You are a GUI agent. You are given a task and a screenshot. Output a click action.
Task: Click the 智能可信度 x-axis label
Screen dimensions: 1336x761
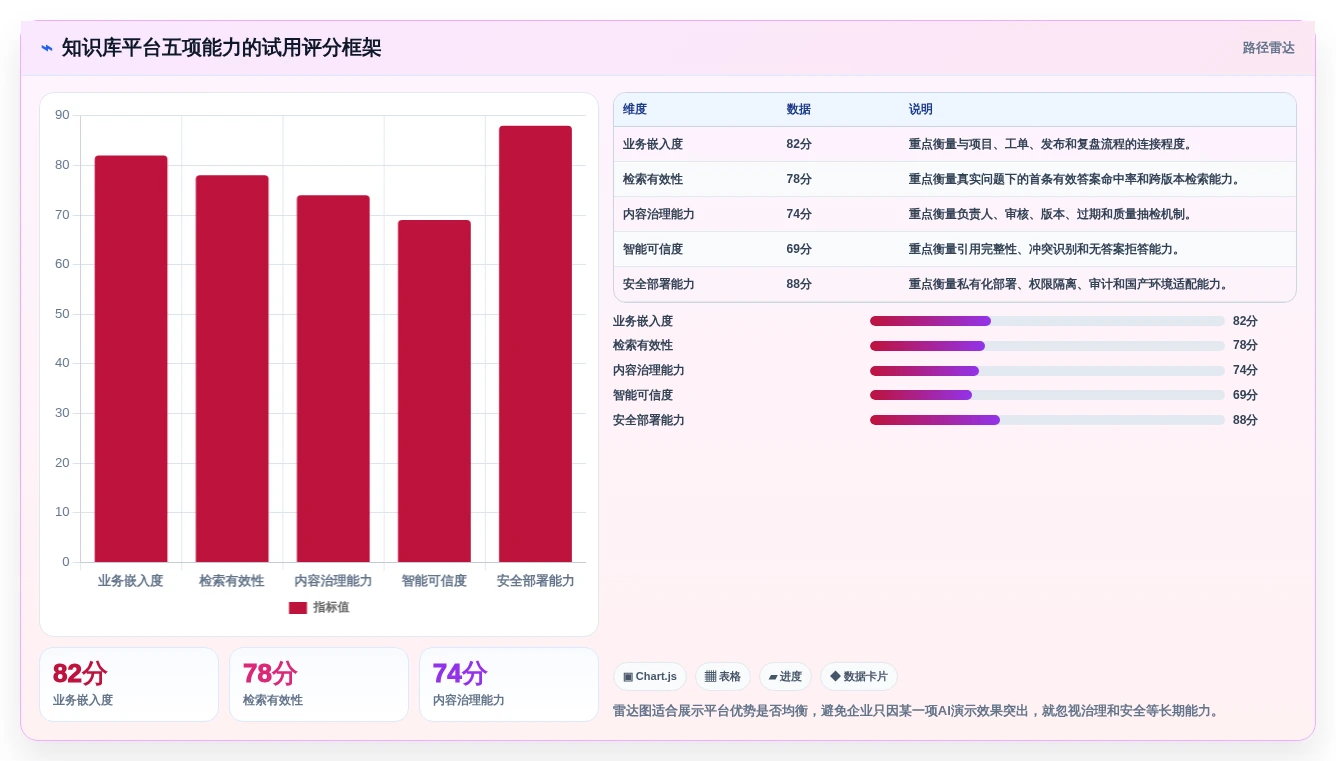pos(434,581)
